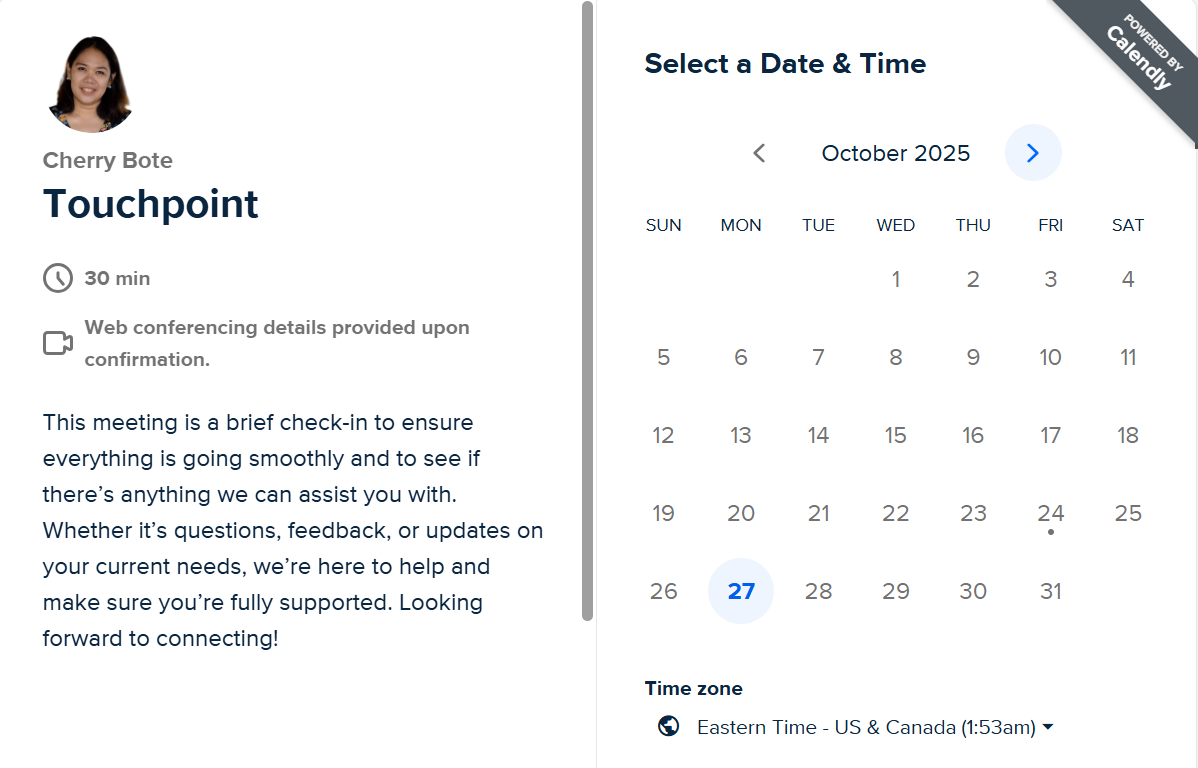
Task: Pick October 31 date
Action: [x=1050, y=591]
